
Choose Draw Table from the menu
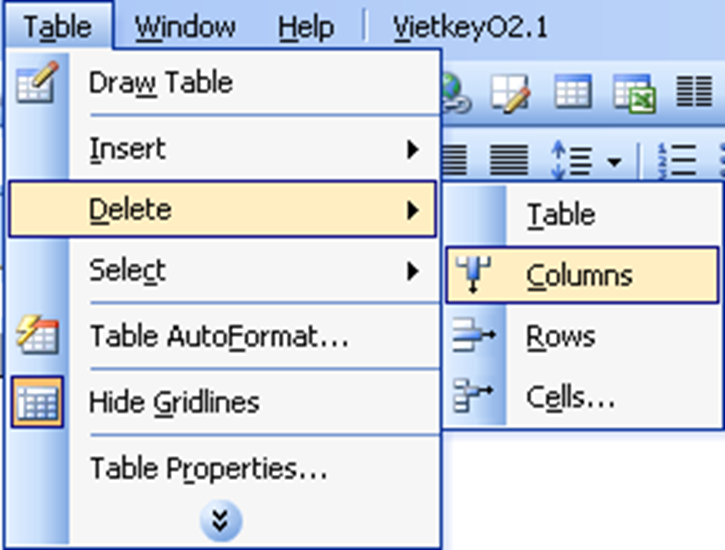point(161,82)
